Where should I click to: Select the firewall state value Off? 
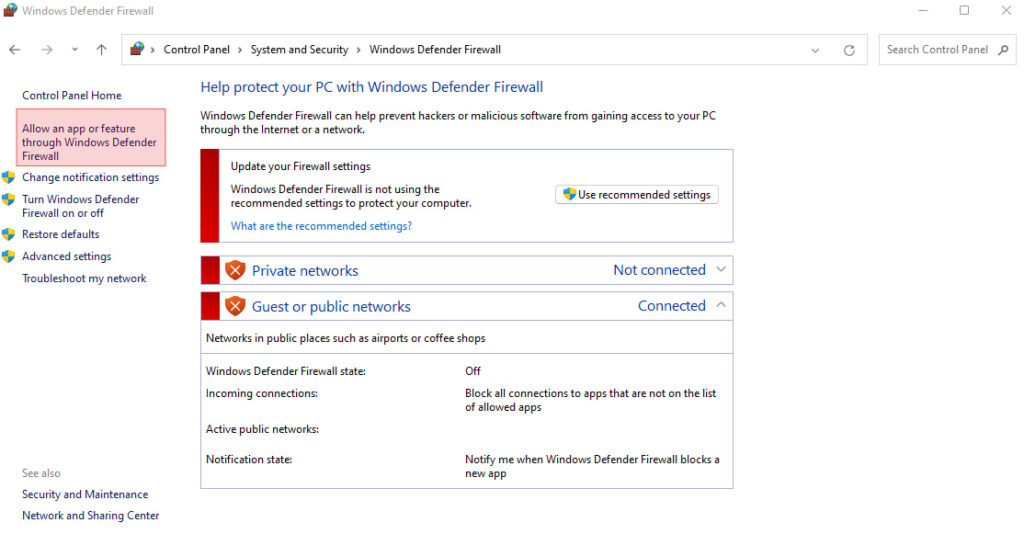coord(473,371)
